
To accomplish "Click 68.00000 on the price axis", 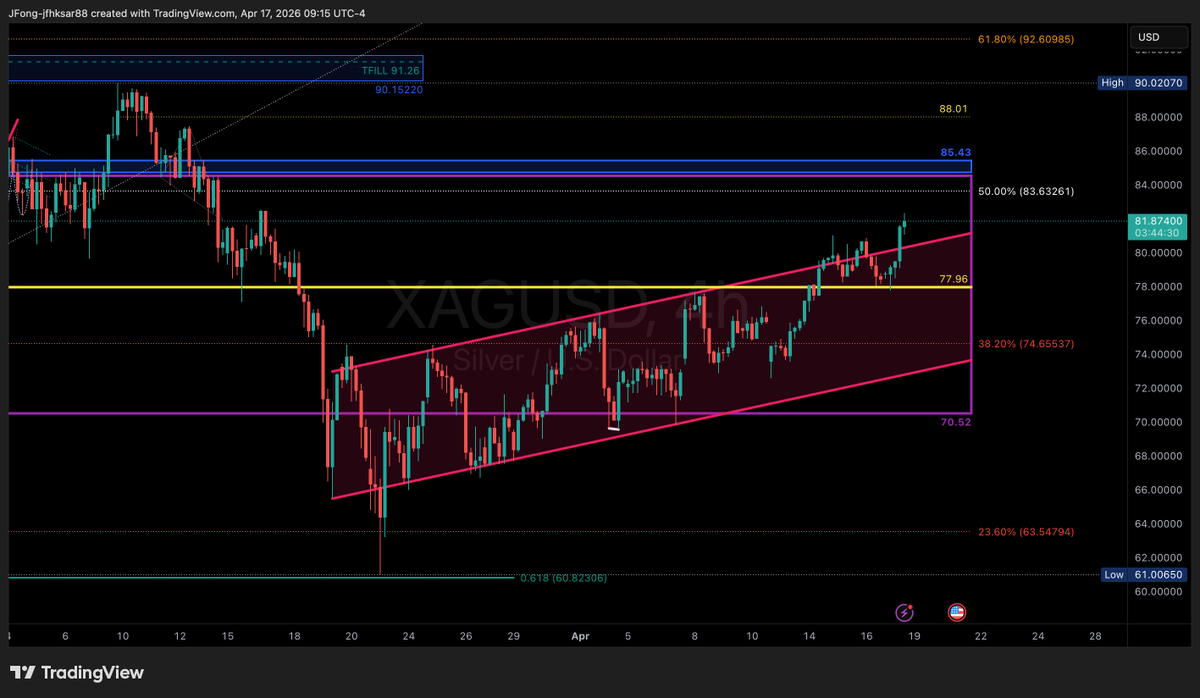I will pos(1160,456).
